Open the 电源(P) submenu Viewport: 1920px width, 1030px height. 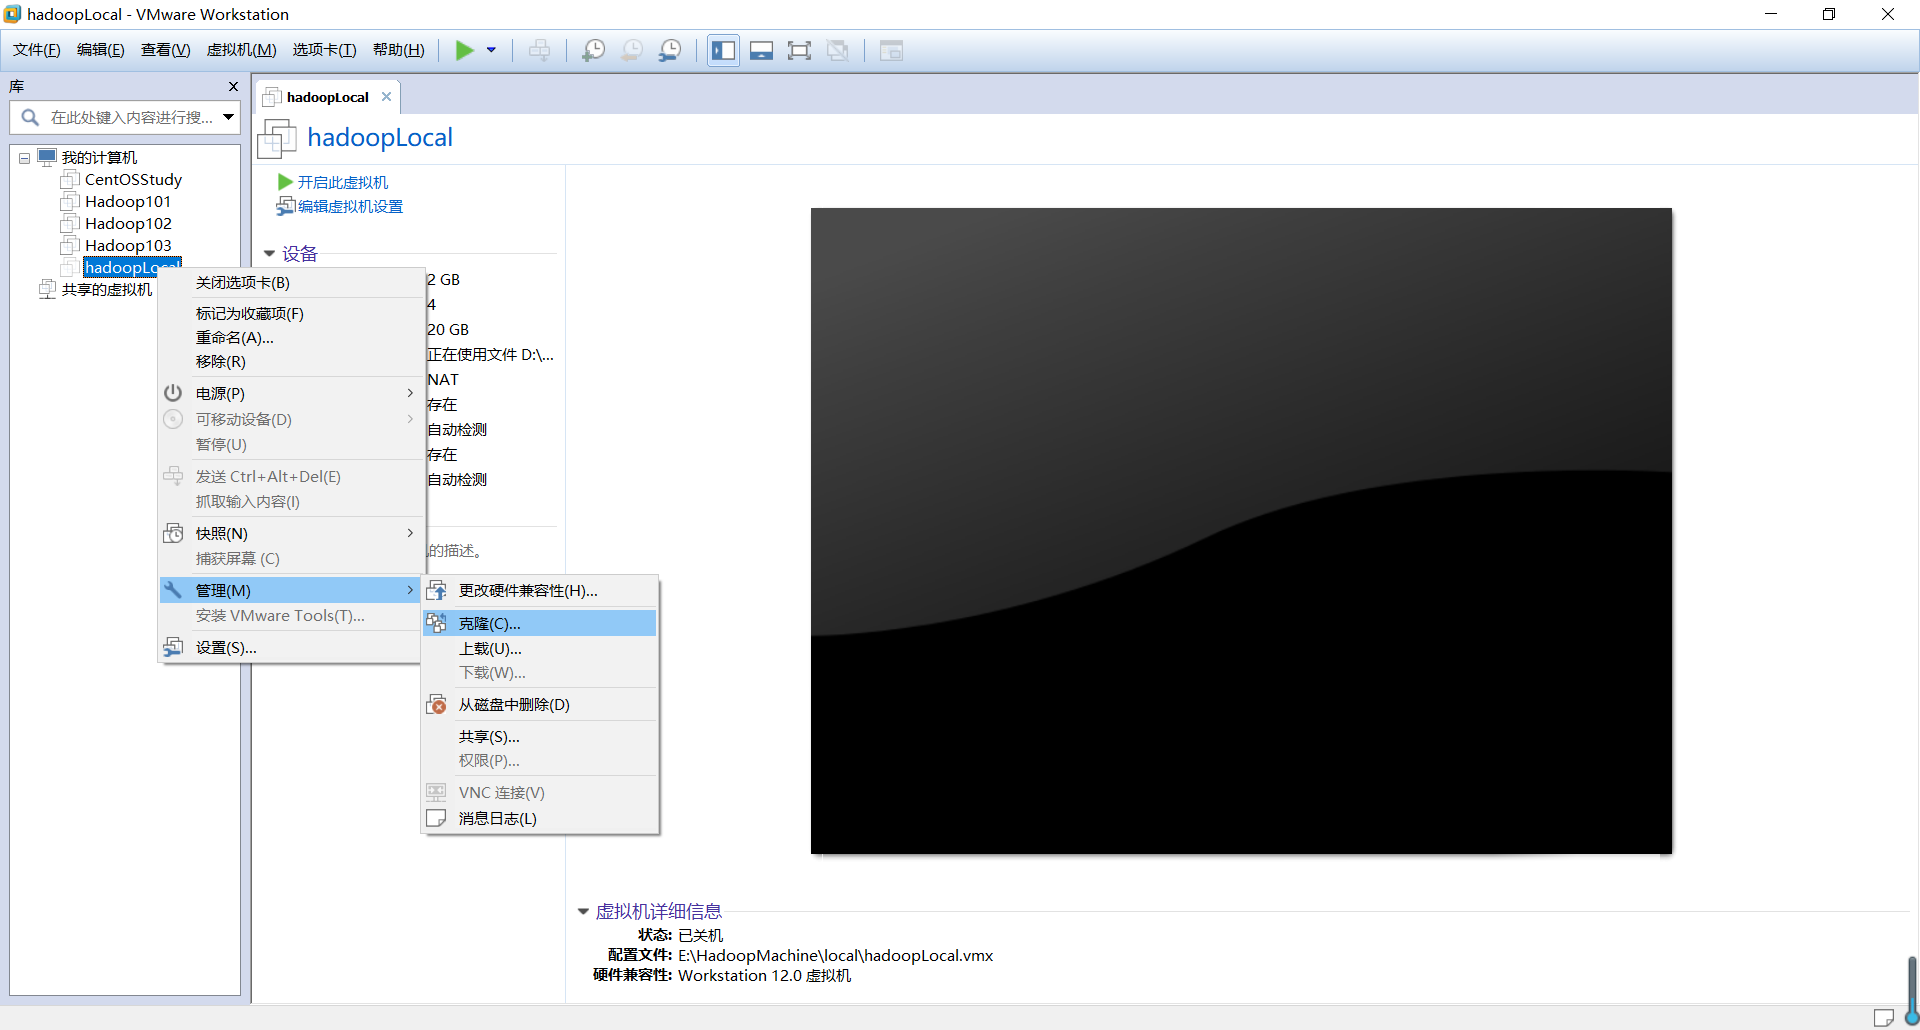(x=292, y=394)
